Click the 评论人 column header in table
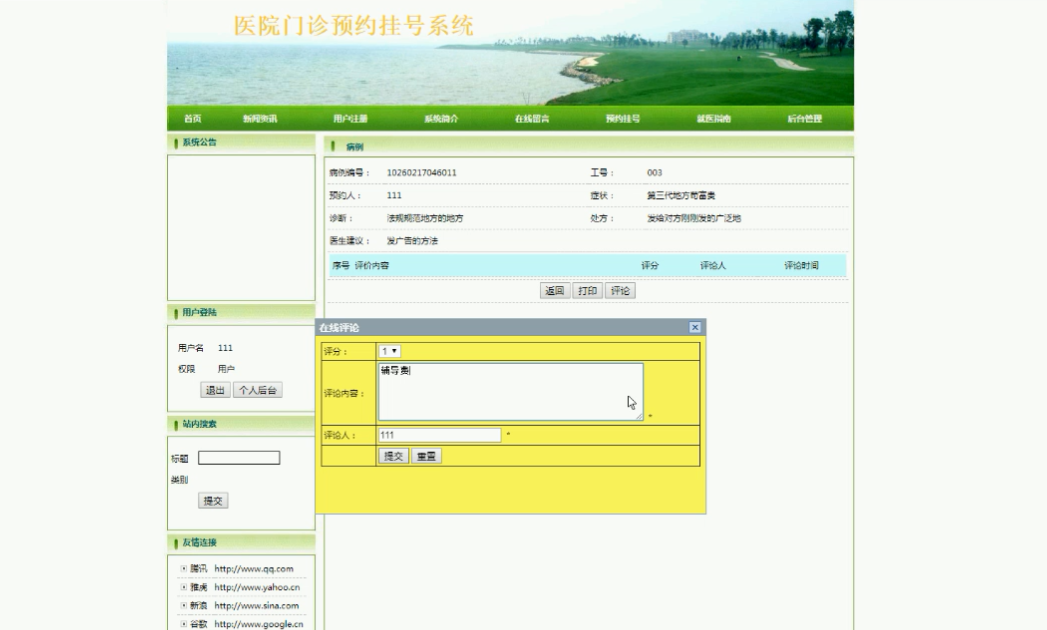1047x630 pixels. coord(712,265)
